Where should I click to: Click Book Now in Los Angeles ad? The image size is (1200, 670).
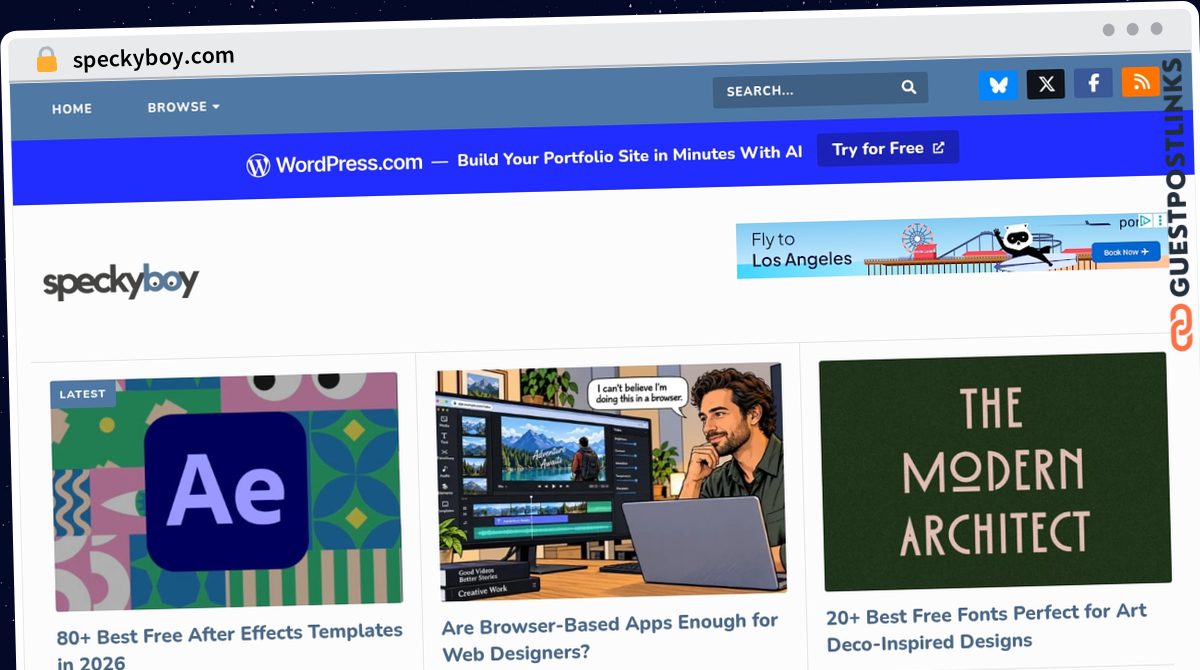[1125, 252]
